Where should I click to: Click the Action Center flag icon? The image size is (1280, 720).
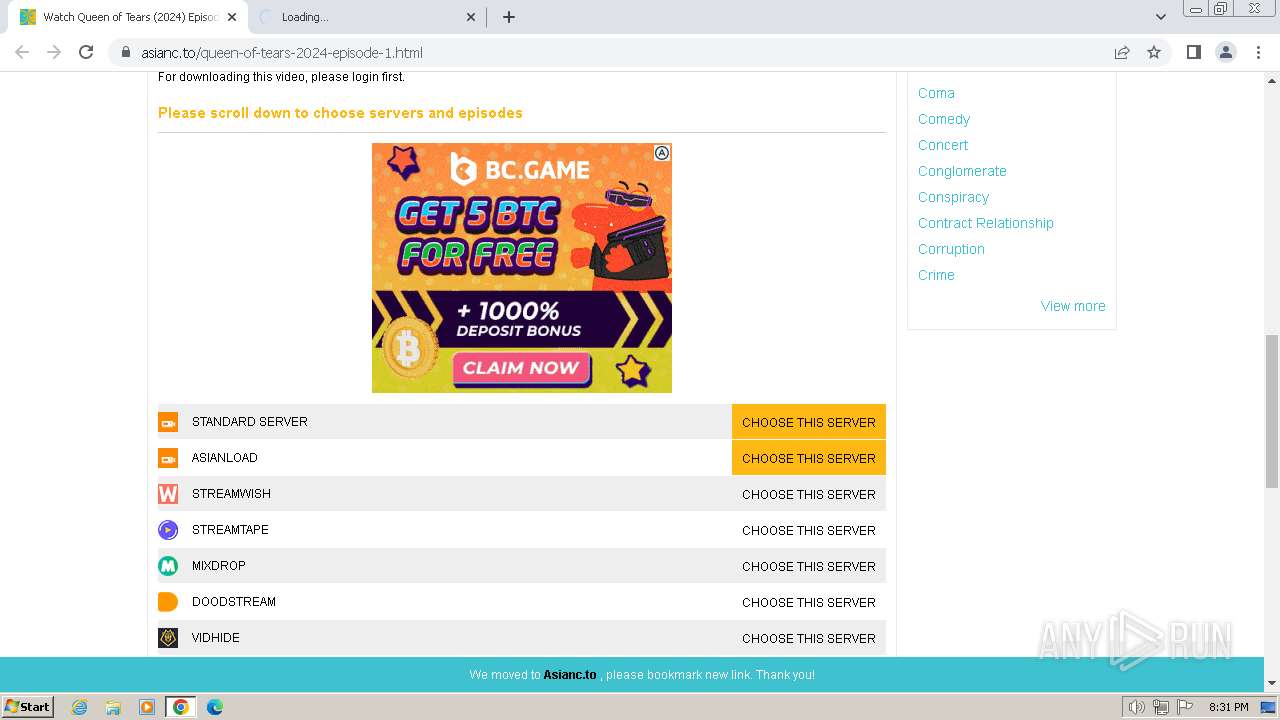click(x=1185, y=707)
